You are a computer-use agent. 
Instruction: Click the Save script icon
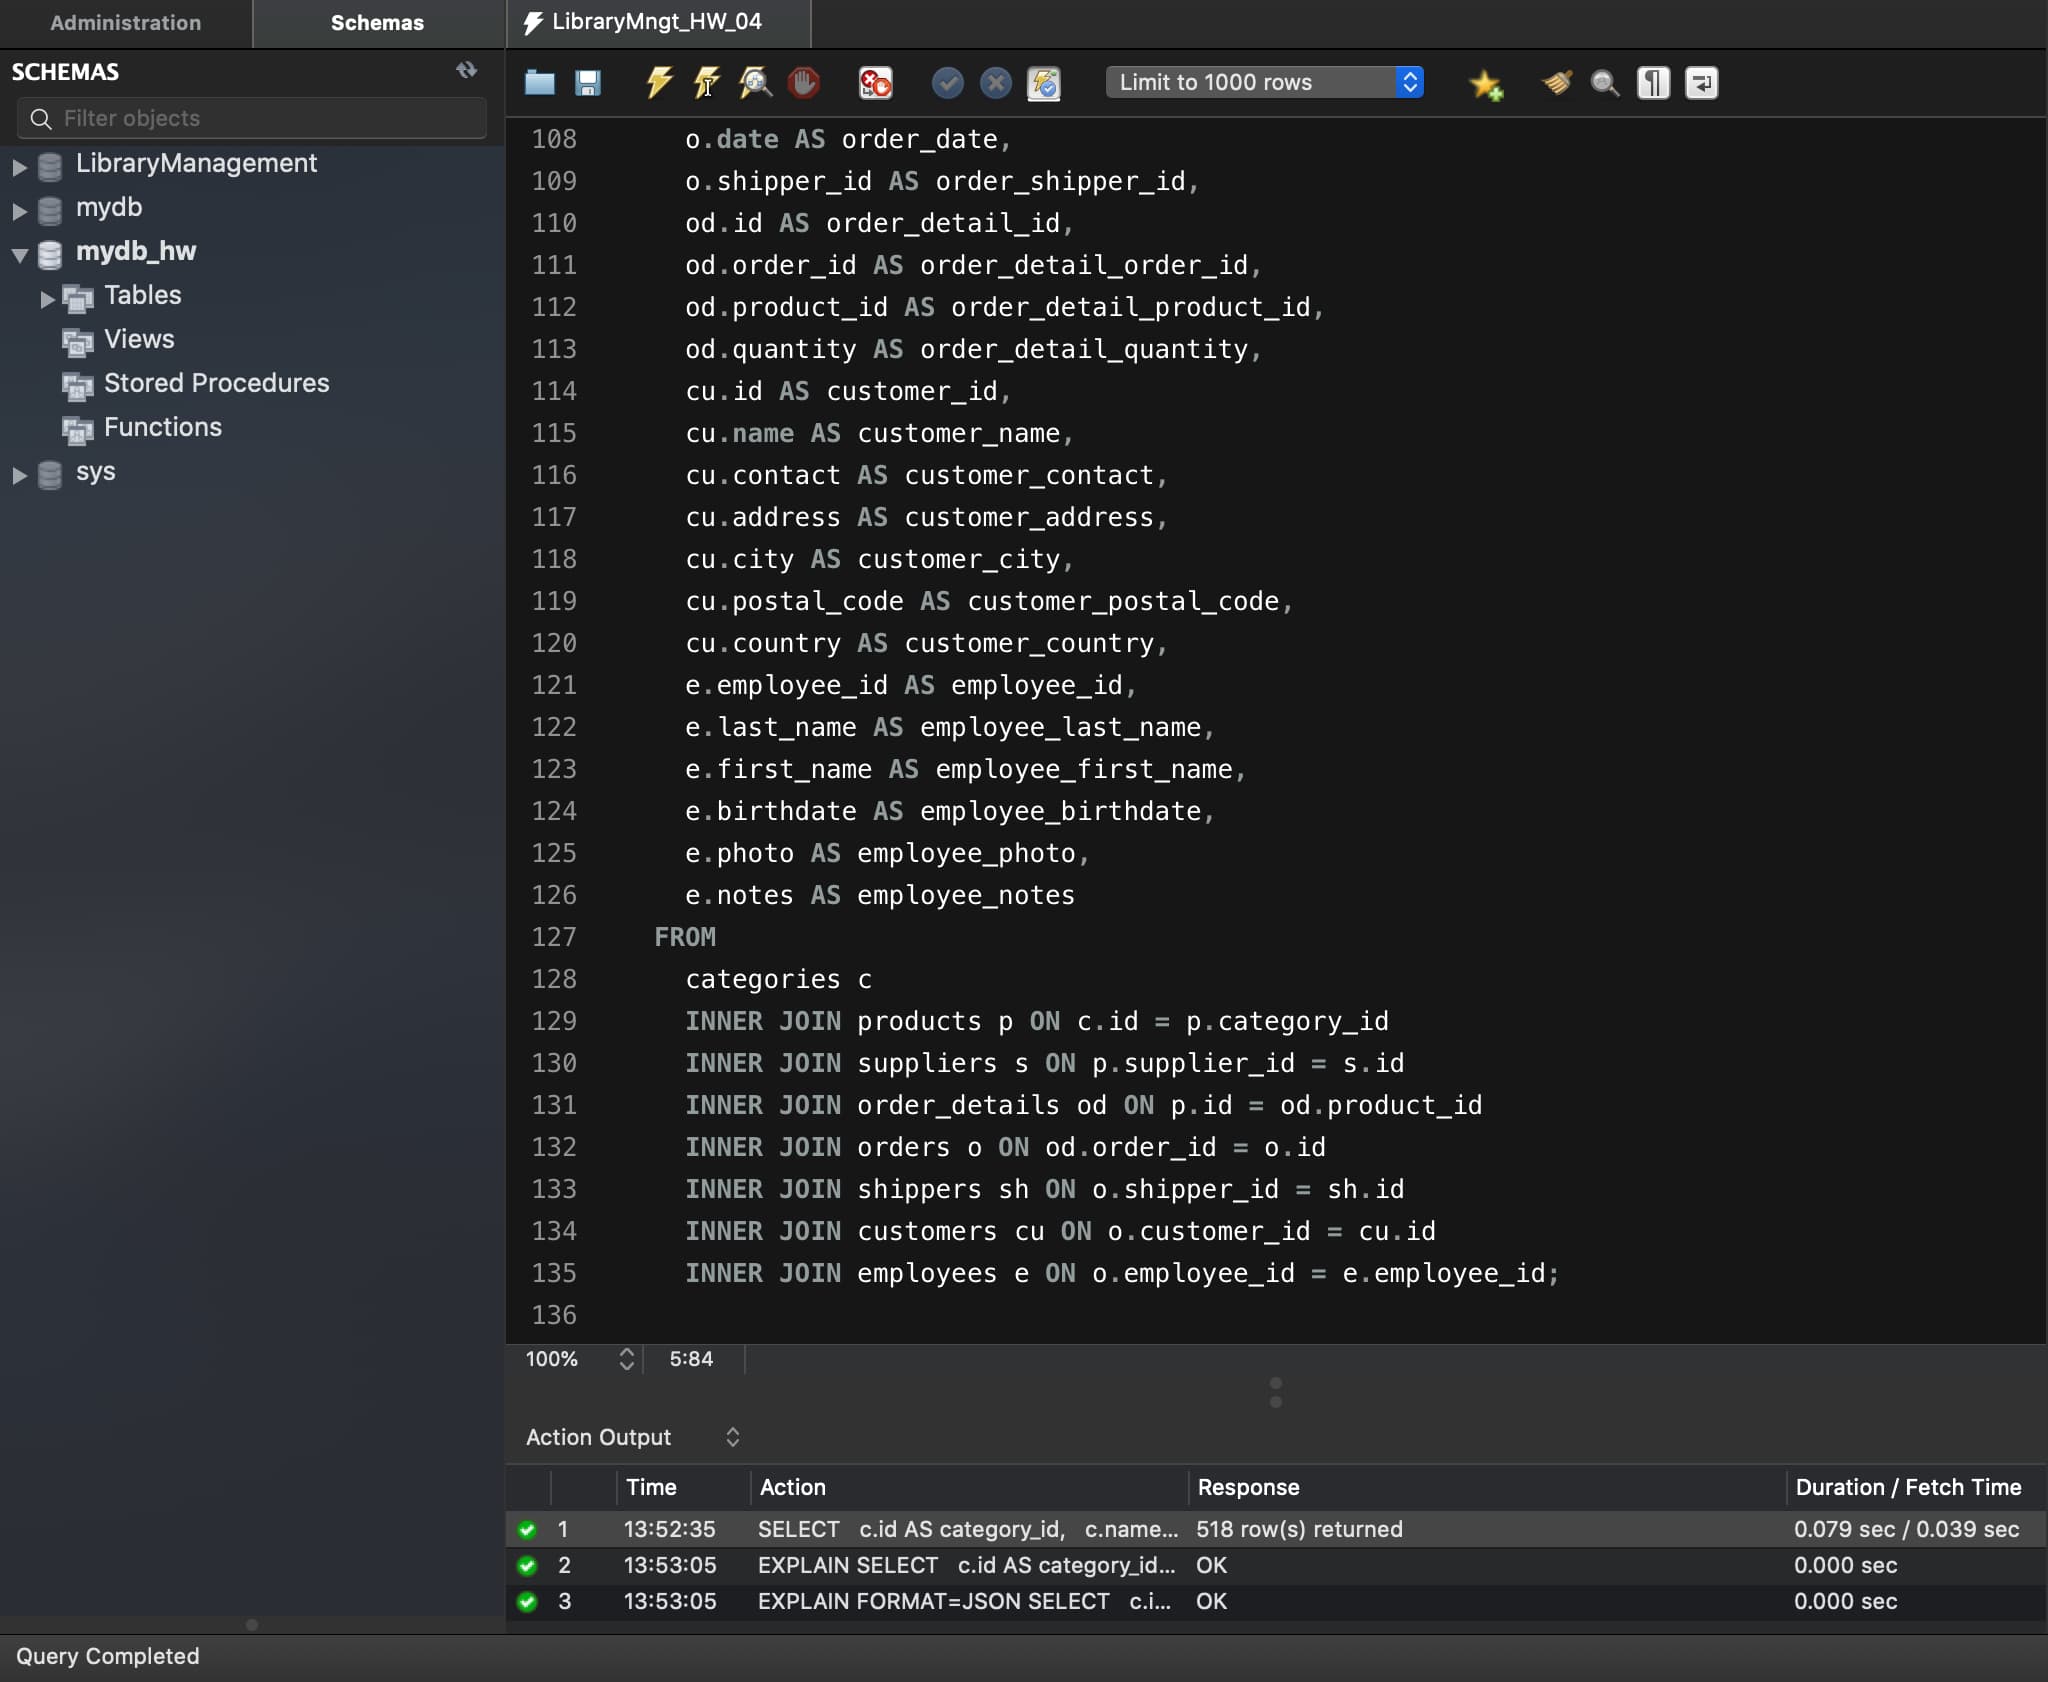coord(587,82)
